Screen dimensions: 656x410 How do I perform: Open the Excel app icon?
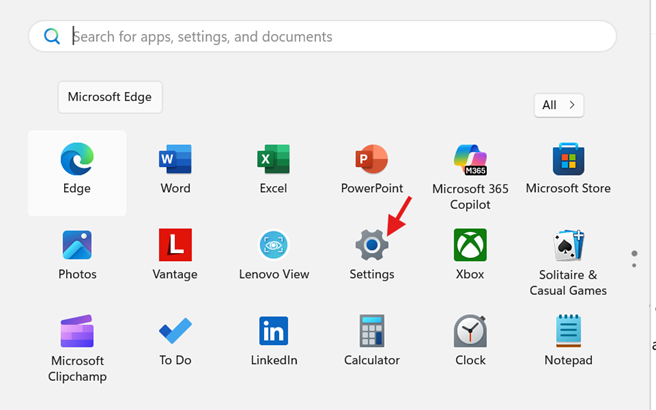[x=273, y=160]
